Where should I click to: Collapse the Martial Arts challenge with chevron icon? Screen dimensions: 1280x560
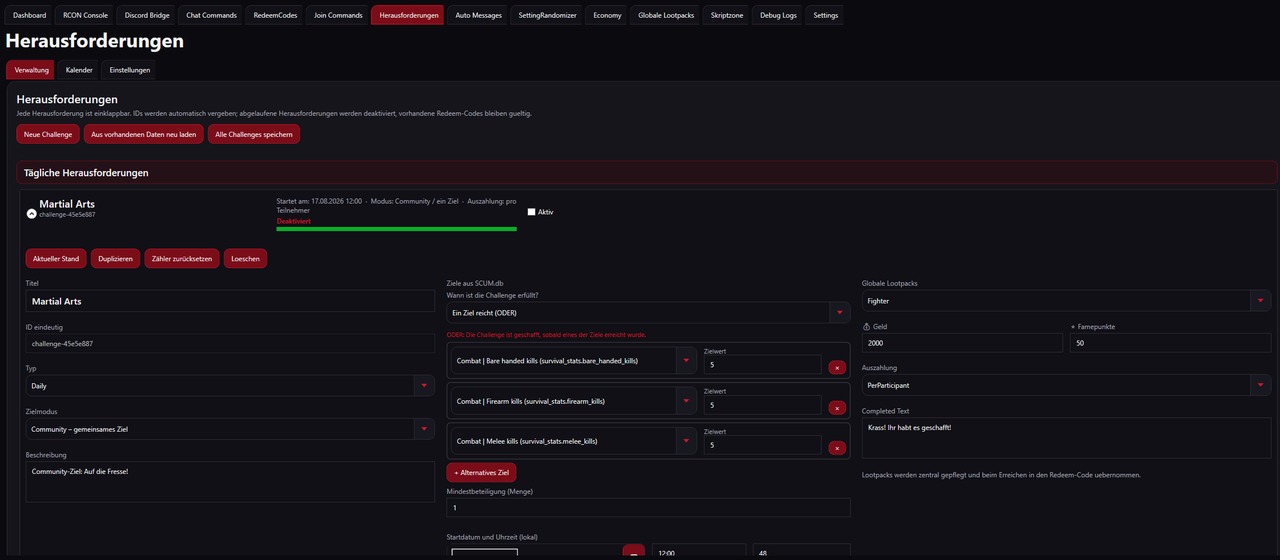pos(31,214)
